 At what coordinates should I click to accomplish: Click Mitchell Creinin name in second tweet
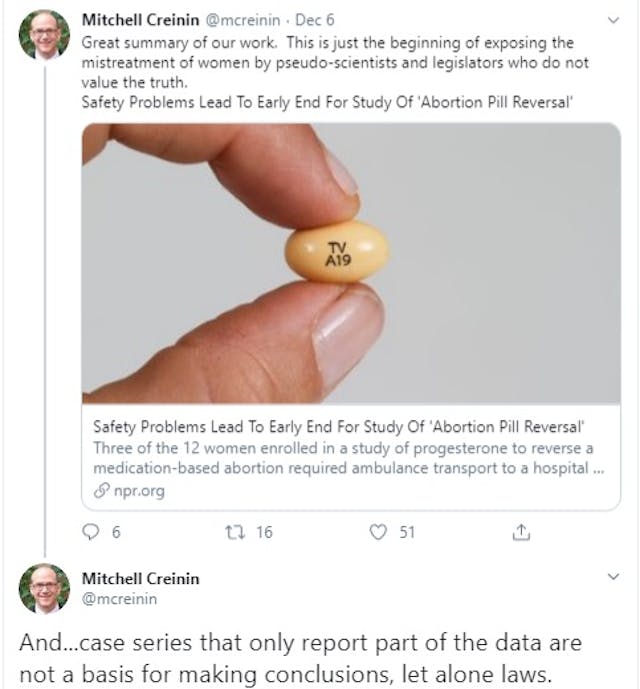139,578
